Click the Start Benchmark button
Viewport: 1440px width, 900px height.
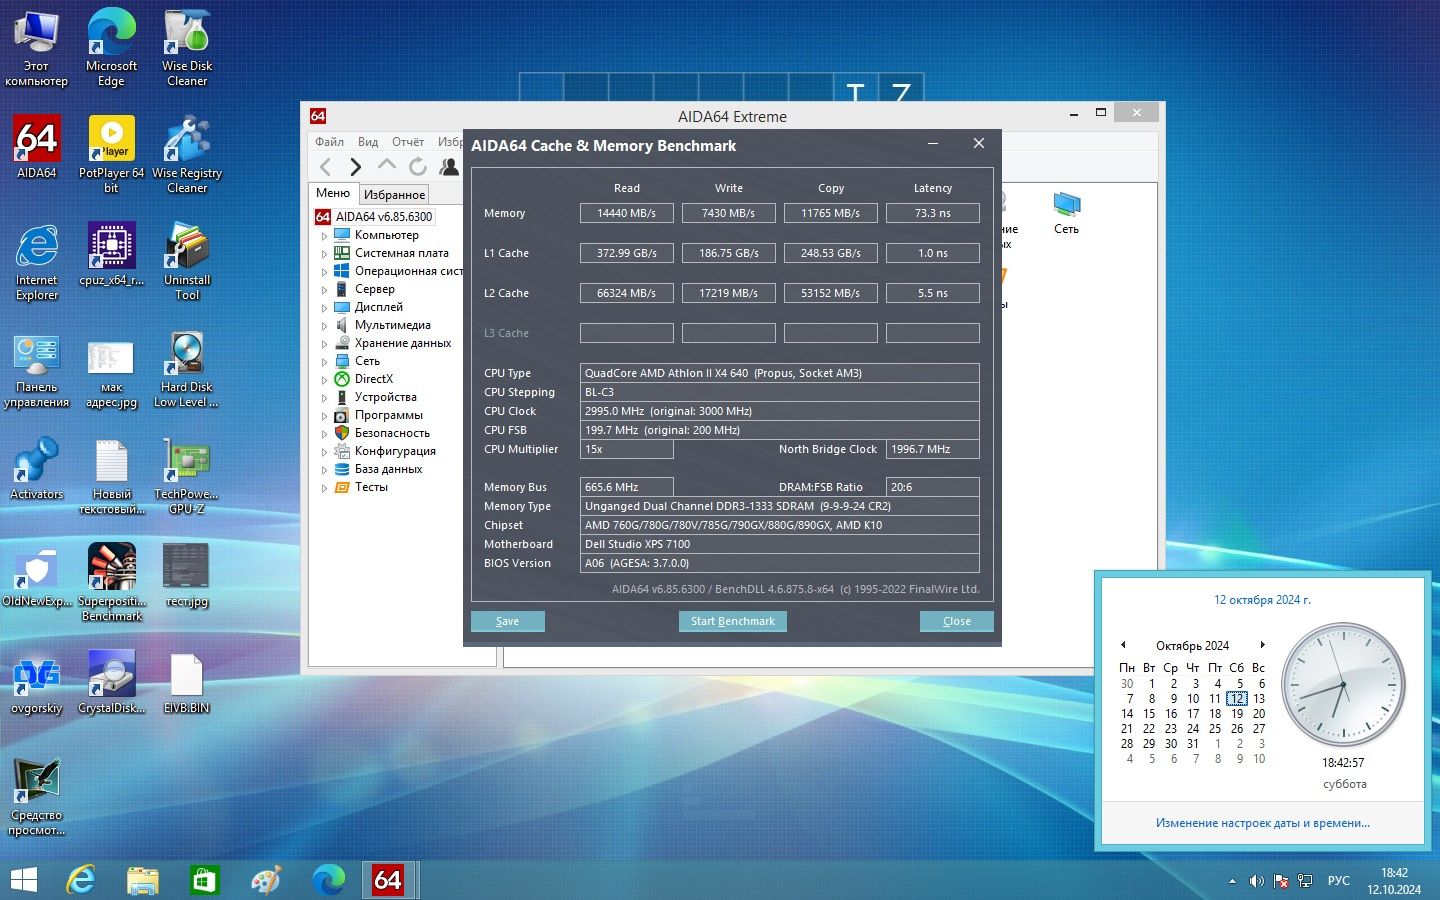[733, 621]
